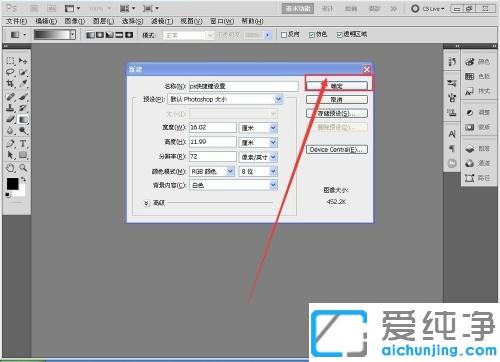Screen dimensions: 500x362
Task: Open the Character panel icon
Action: [452, 134]
